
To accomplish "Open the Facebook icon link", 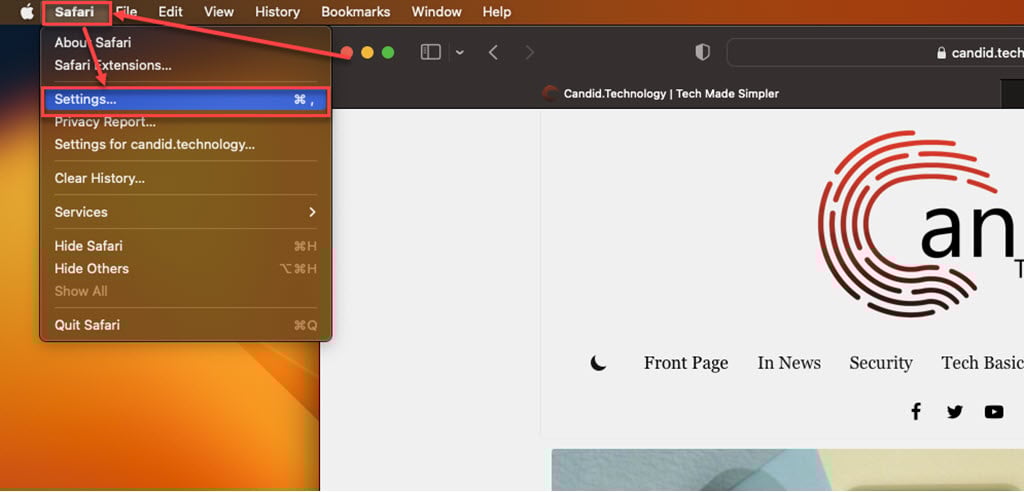I will coord(916,412).
